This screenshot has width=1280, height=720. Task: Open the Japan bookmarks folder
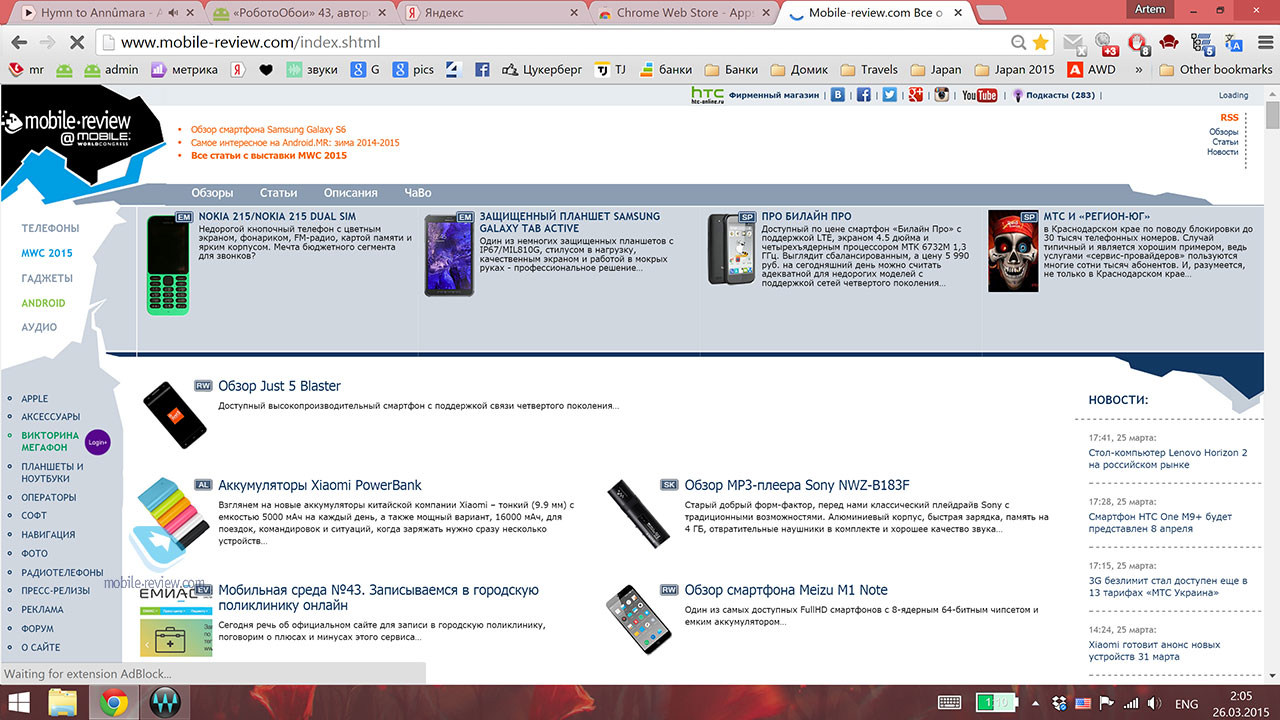click(935, 70)
